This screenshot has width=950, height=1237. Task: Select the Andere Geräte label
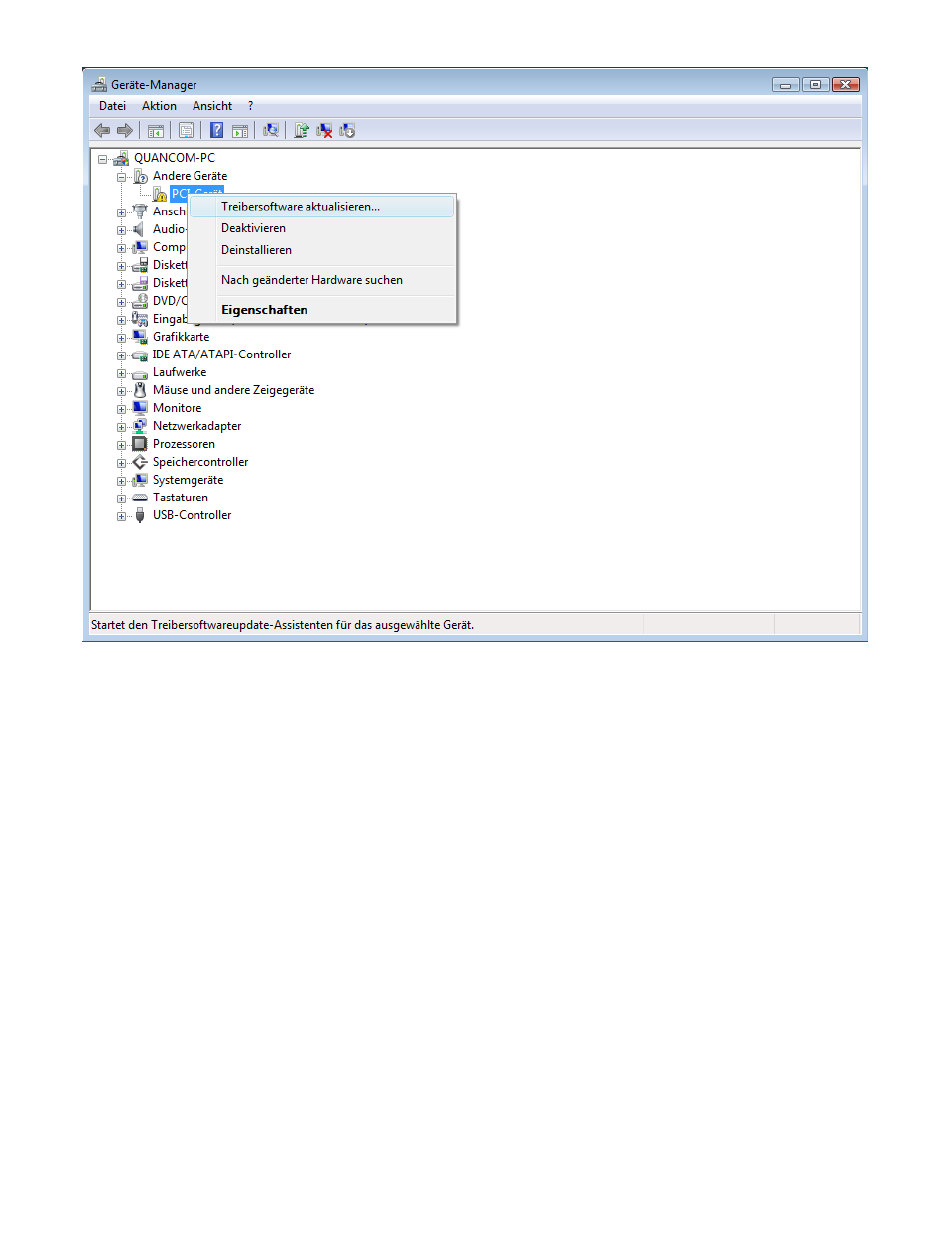(x=190, y=176)
